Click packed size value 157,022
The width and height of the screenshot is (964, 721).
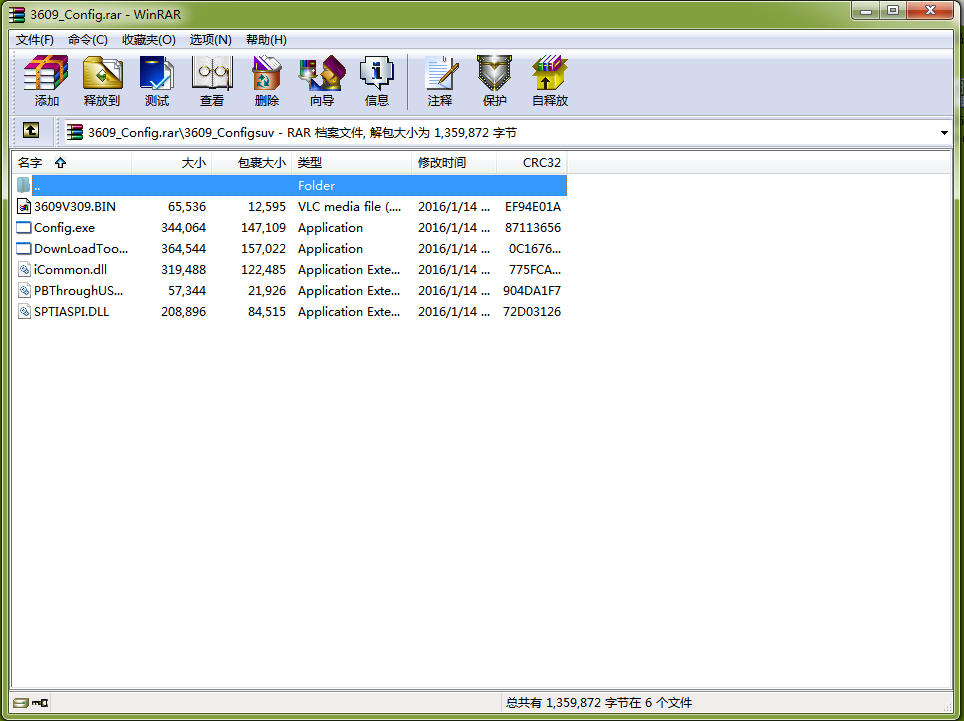[263, 249]
